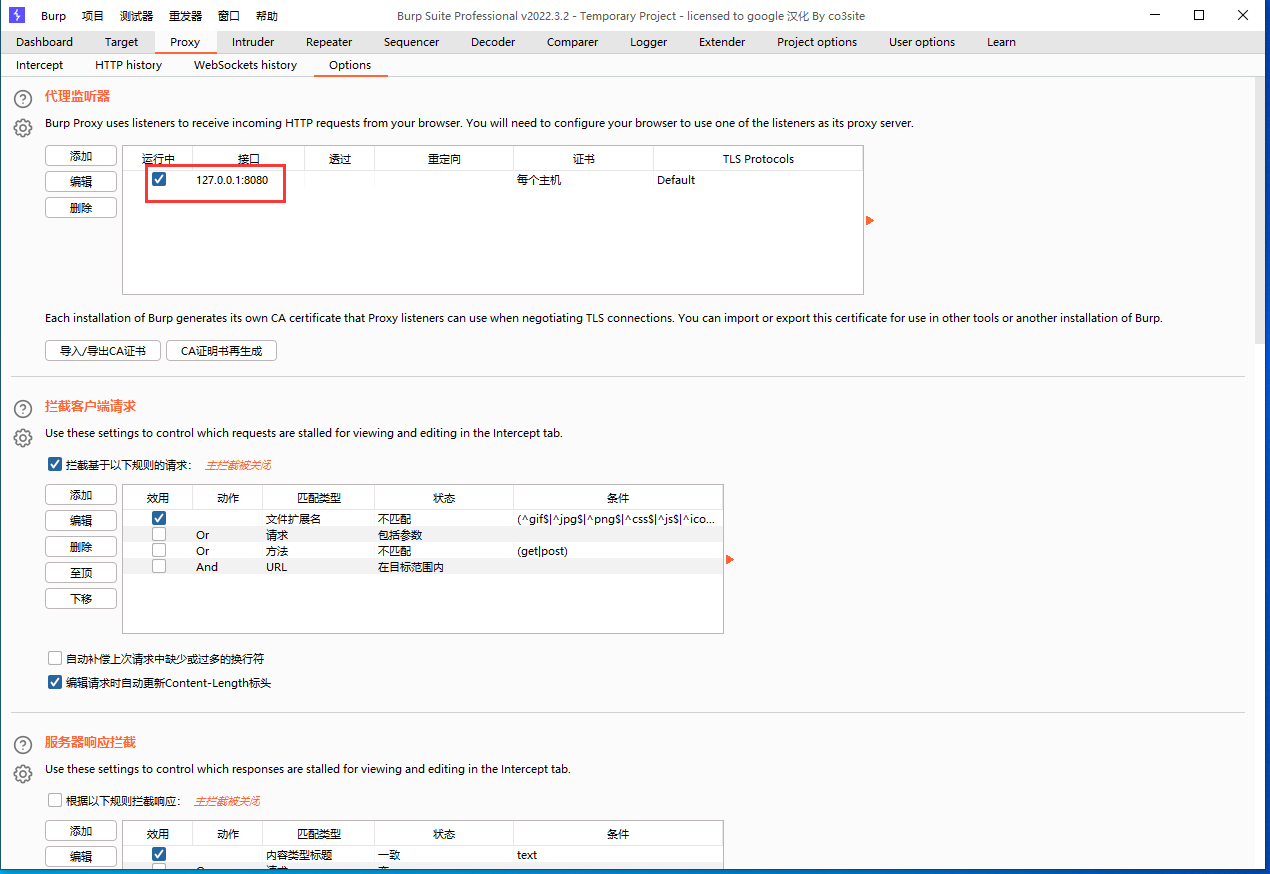Click the 证书 column header in listeners table

[583, 159]
